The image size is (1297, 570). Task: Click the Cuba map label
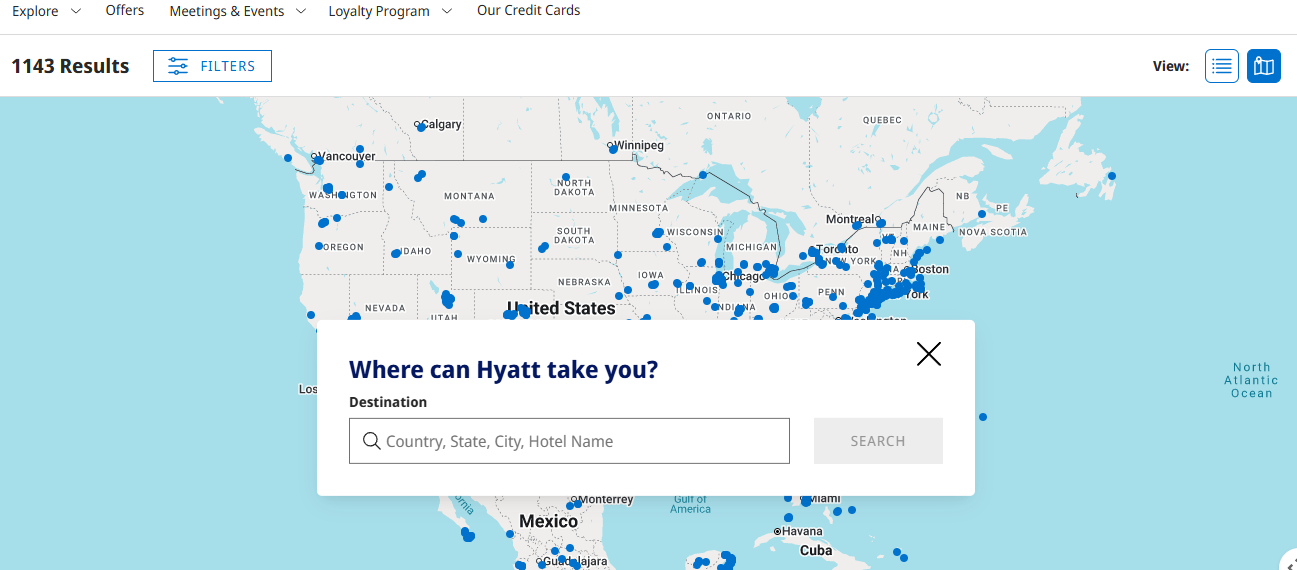point(816,550)
